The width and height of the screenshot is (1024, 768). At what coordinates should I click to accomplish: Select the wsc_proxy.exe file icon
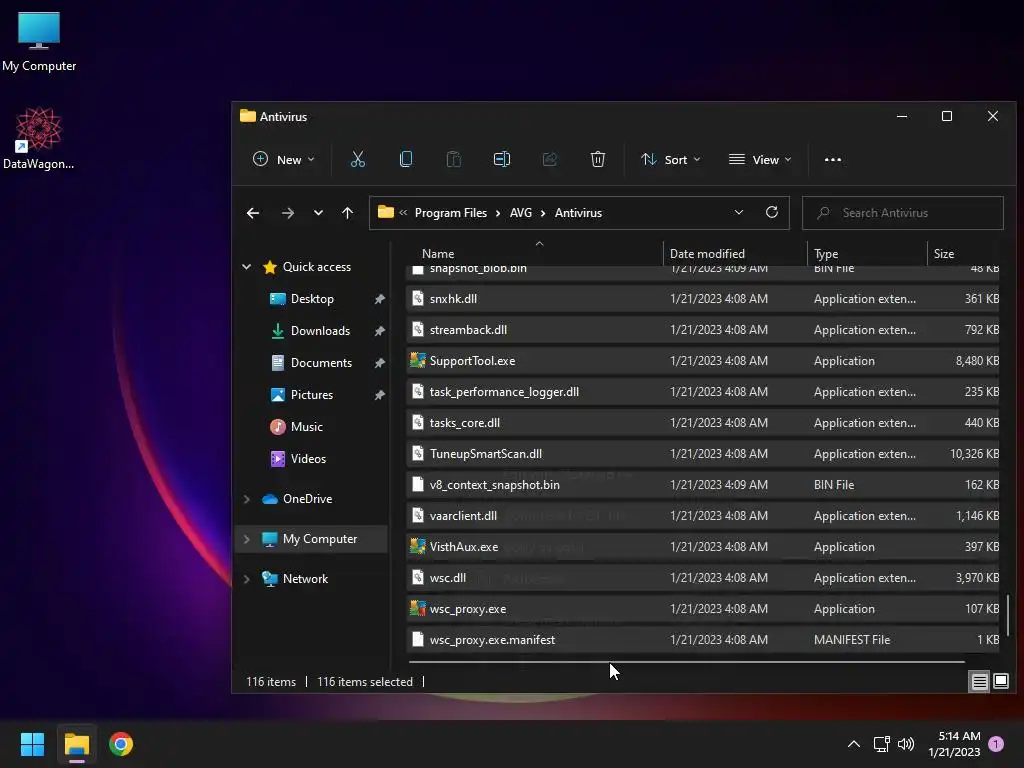click(417, 609)
